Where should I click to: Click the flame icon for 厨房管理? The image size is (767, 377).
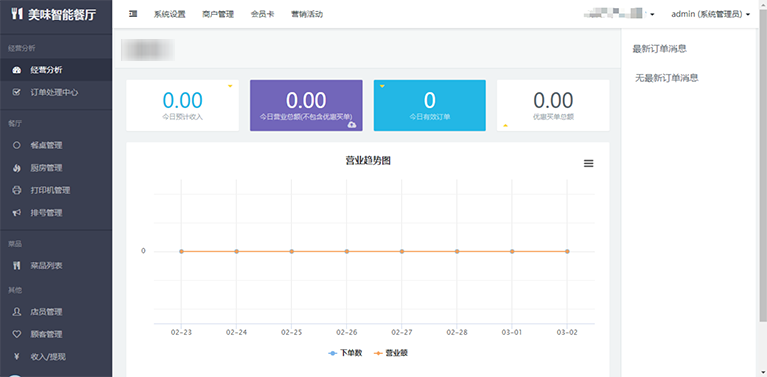pyautogui.click(x=17, y=168)
